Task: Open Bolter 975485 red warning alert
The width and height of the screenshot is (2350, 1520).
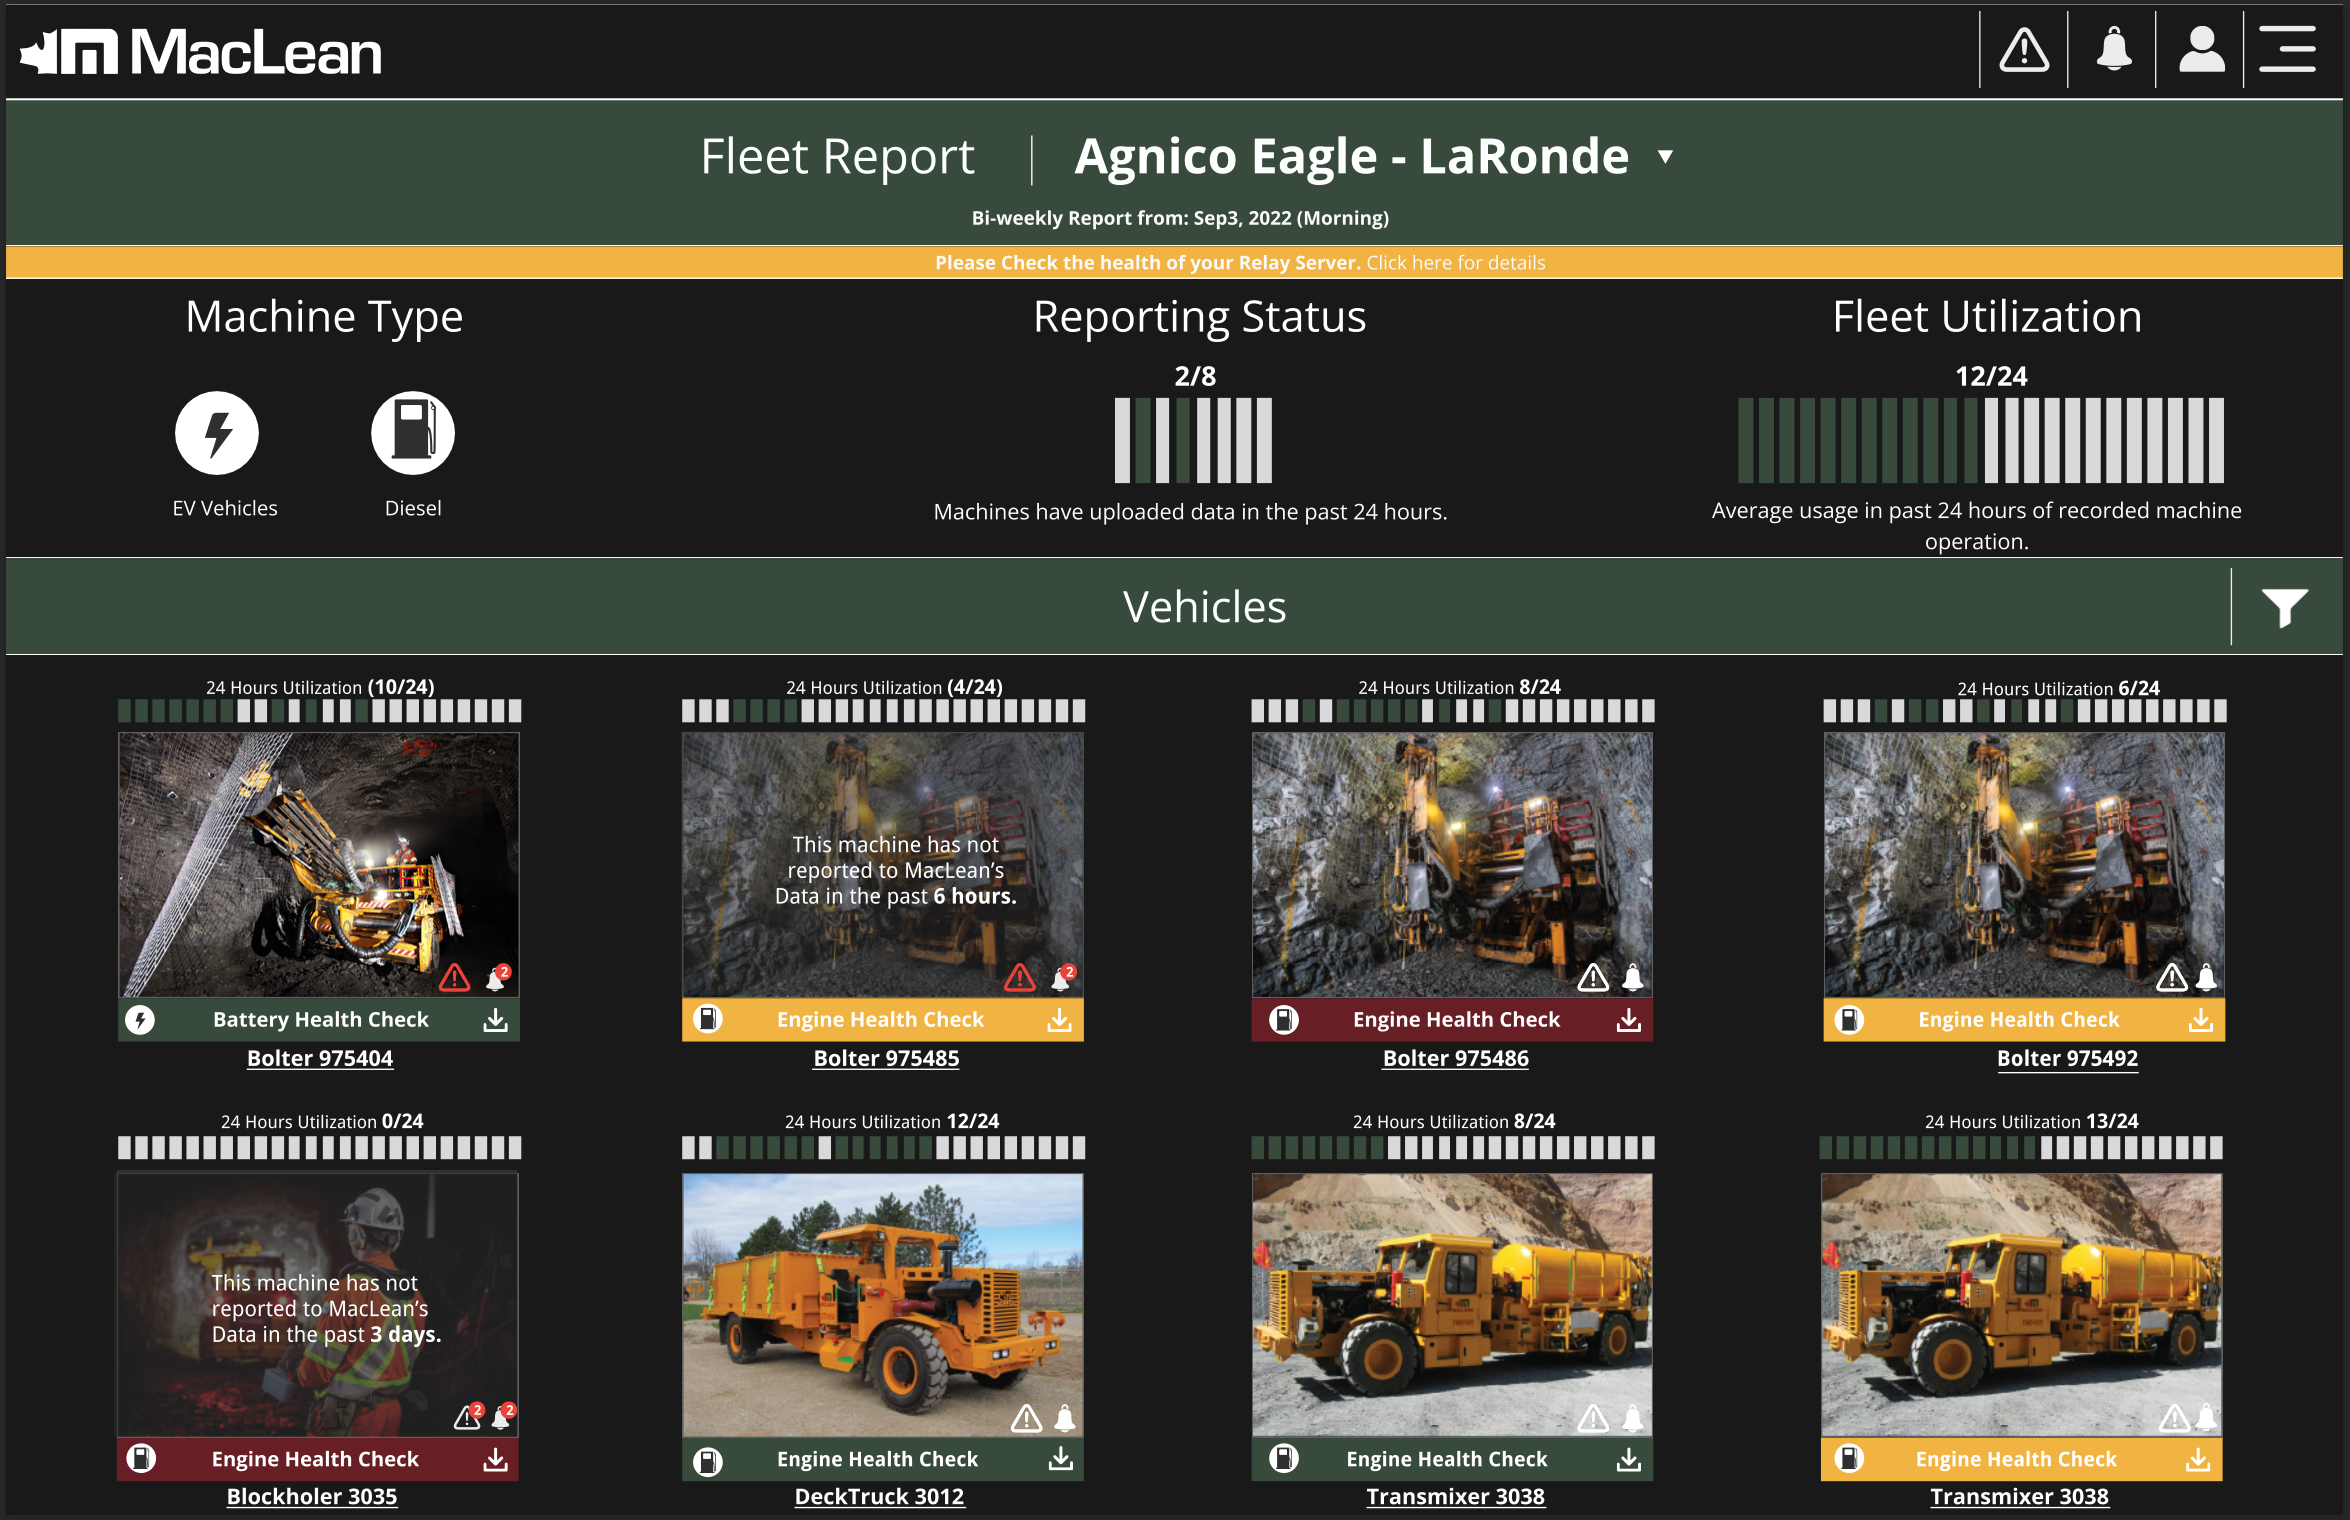Action: (1020, 977)
